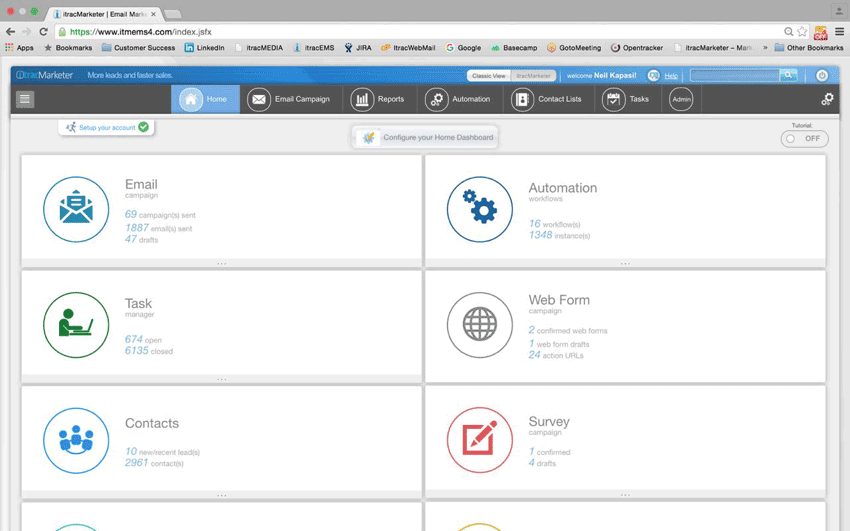Click the search input field in header
The width and height of the screenshot is (850, 531).
click(734, 75)
